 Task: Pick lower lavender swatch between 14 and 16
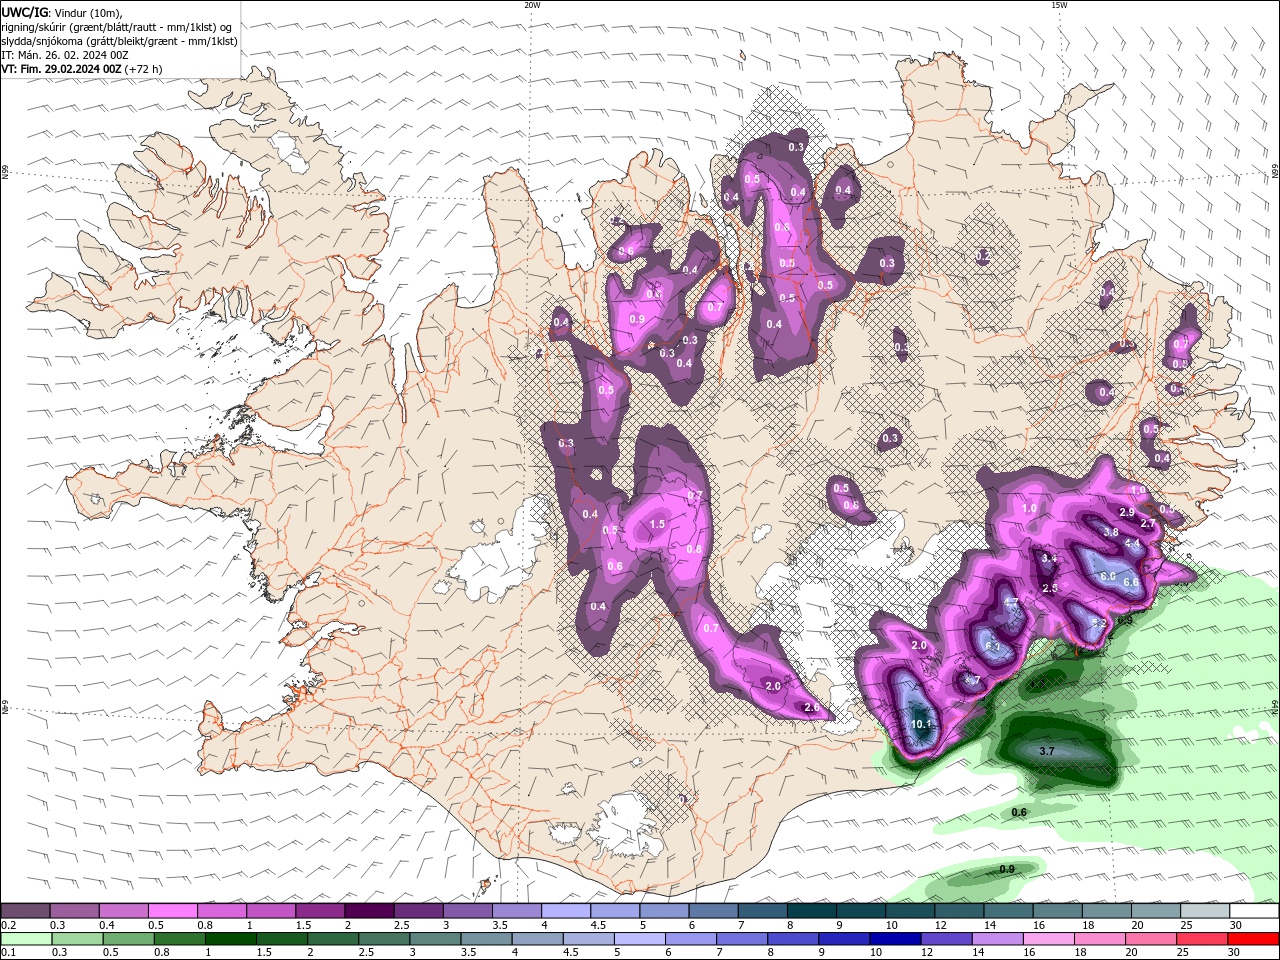(x=998, y=939)
